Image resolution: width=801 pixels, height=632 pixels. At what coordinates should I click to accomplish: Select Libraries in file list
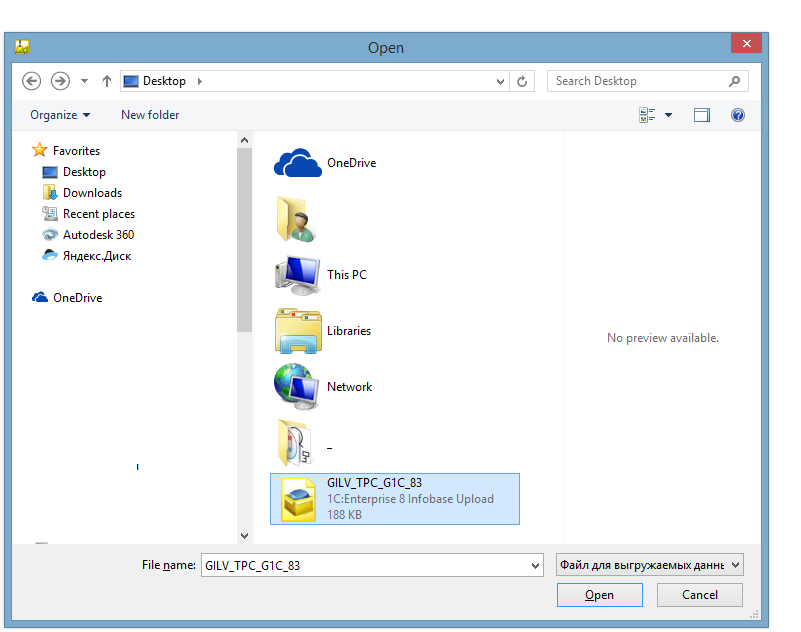pos(323,331)
